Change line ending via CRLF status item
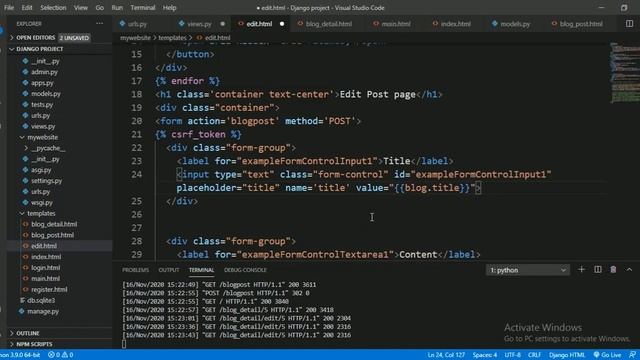 tap(534, 355)
